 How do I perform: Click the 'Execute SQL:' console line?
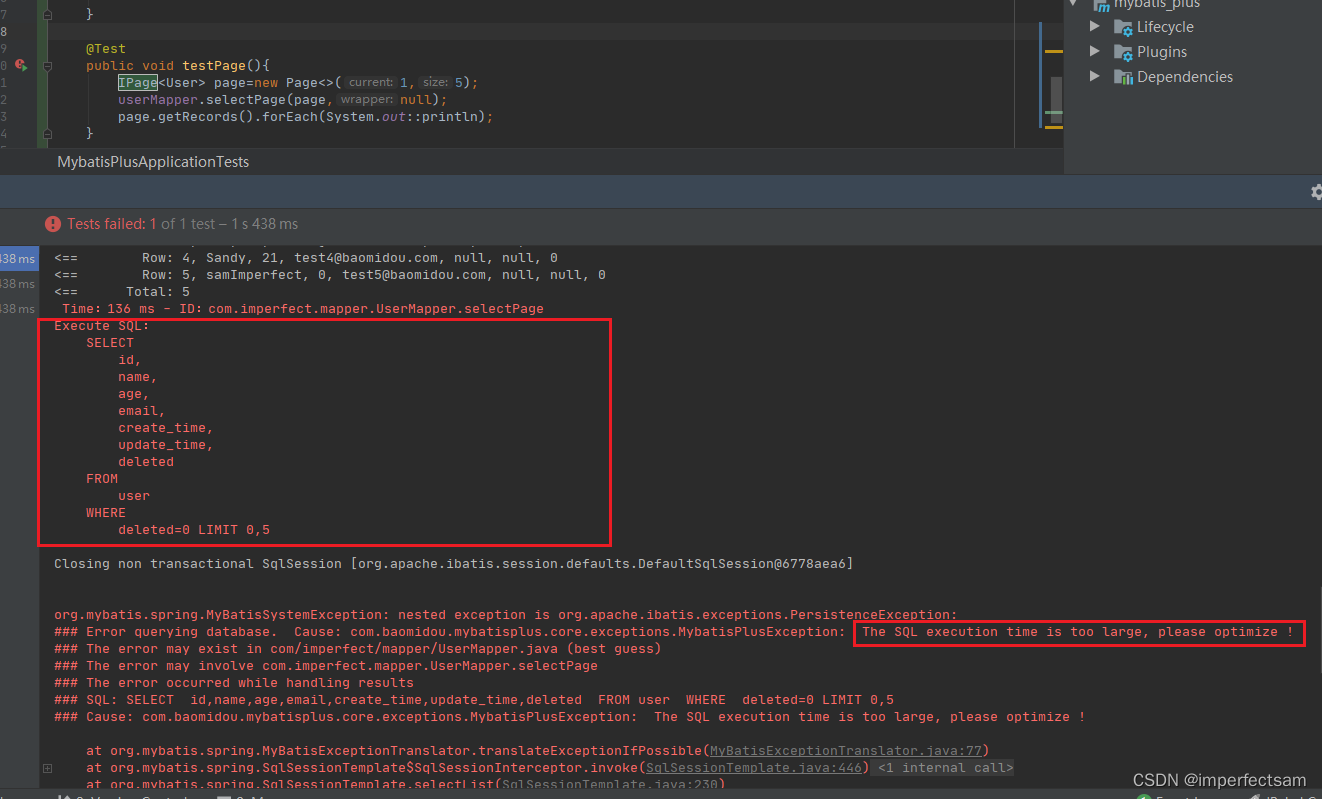click(101, 326)
